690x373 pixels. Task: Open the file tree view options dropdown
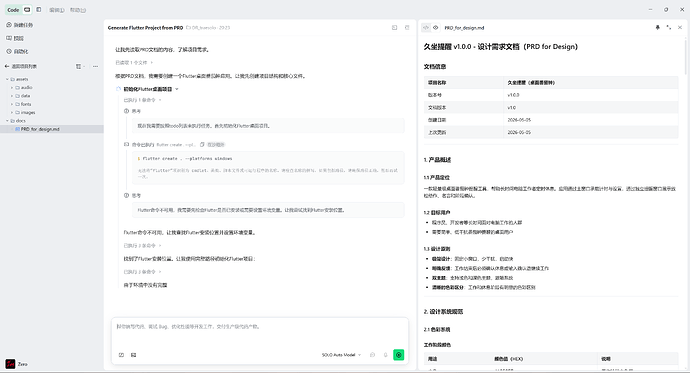coord(80,66)
